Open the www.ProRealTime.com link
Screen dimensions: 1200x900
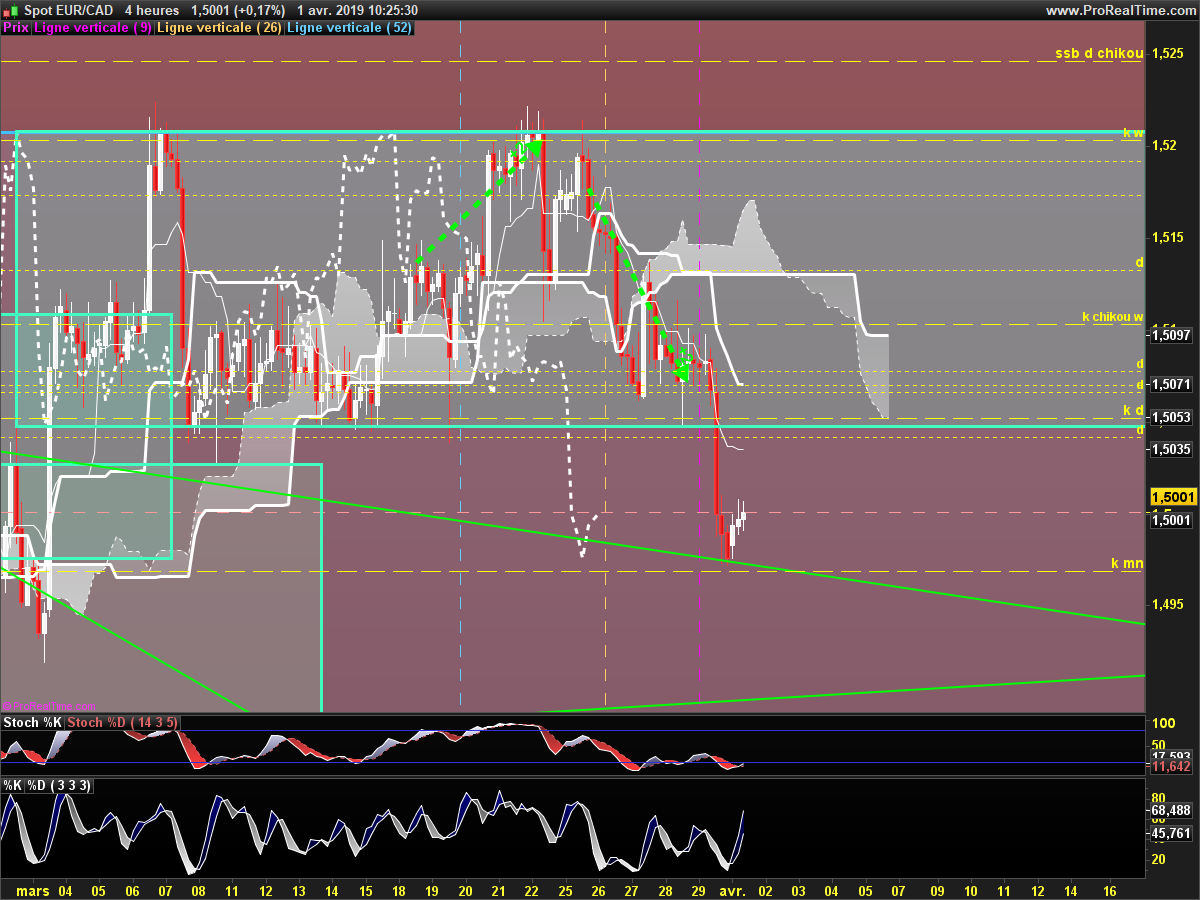tap(1121, 10)
